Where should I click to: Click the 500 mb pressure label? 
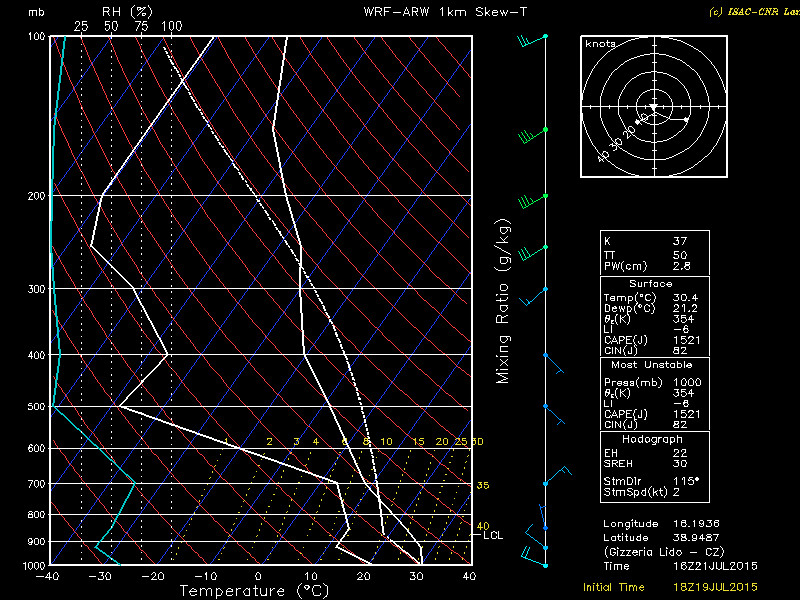coord(36,407)
